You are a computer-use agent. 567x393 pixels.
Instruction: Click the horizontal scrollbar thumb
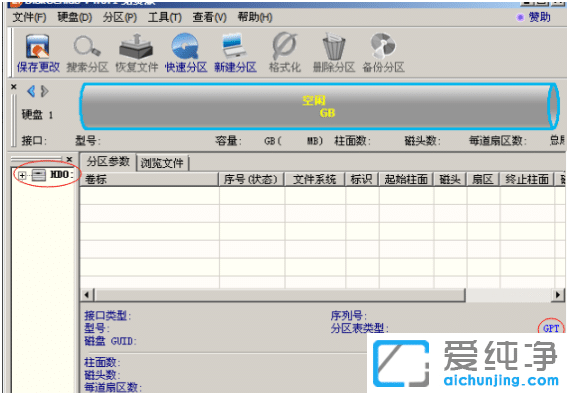pyautogui.click(x=280, y=295)
